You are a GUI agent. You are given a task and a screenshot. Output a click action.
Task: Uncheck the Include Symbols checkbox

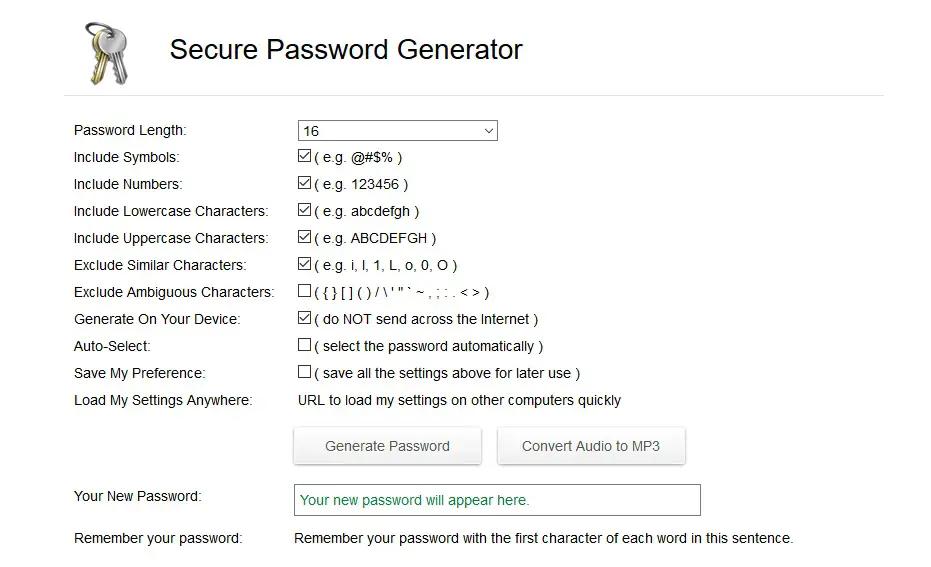point(304,157)
